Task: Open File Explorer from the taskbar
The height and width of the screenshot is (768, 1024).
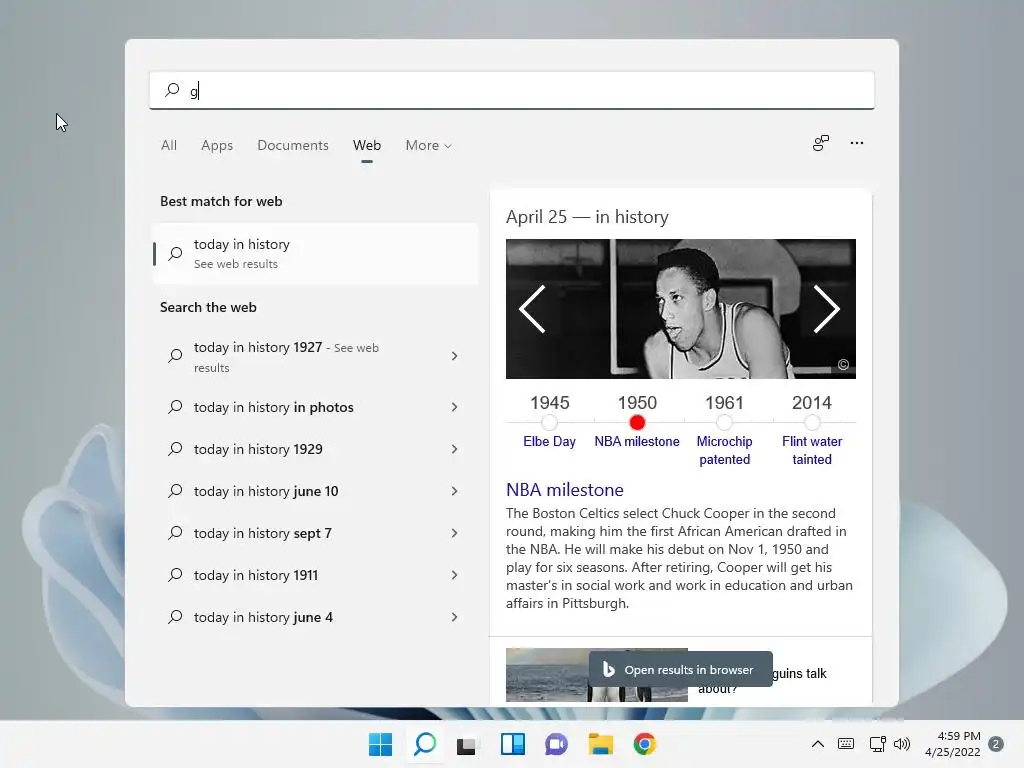Action: [x=600, y=744]
